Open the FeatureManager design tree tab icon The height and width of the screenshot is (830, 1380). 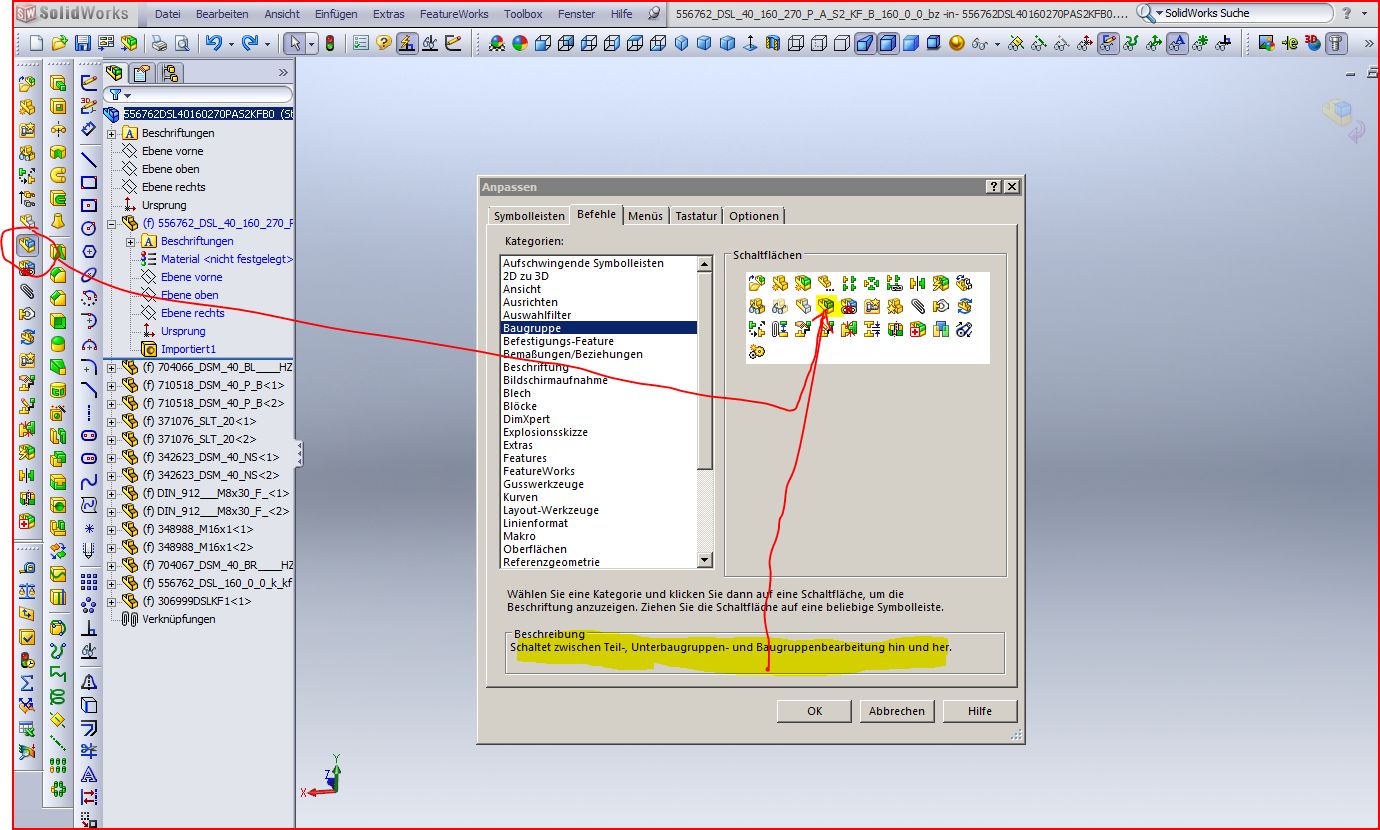point(116,73)
